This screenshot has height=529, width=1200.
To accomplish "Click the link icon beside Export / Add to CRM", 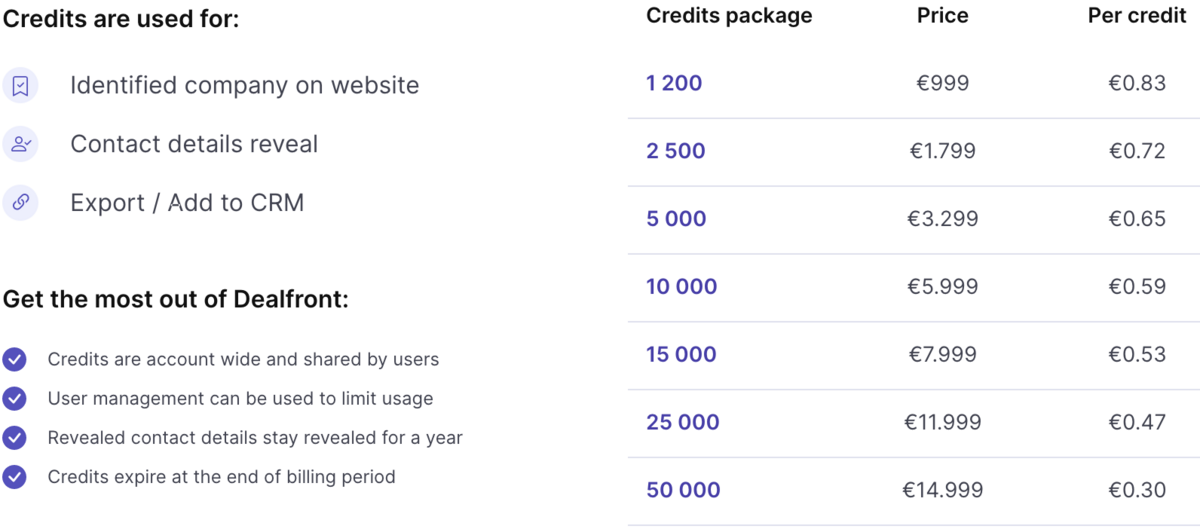I will (x=20, y=203).
